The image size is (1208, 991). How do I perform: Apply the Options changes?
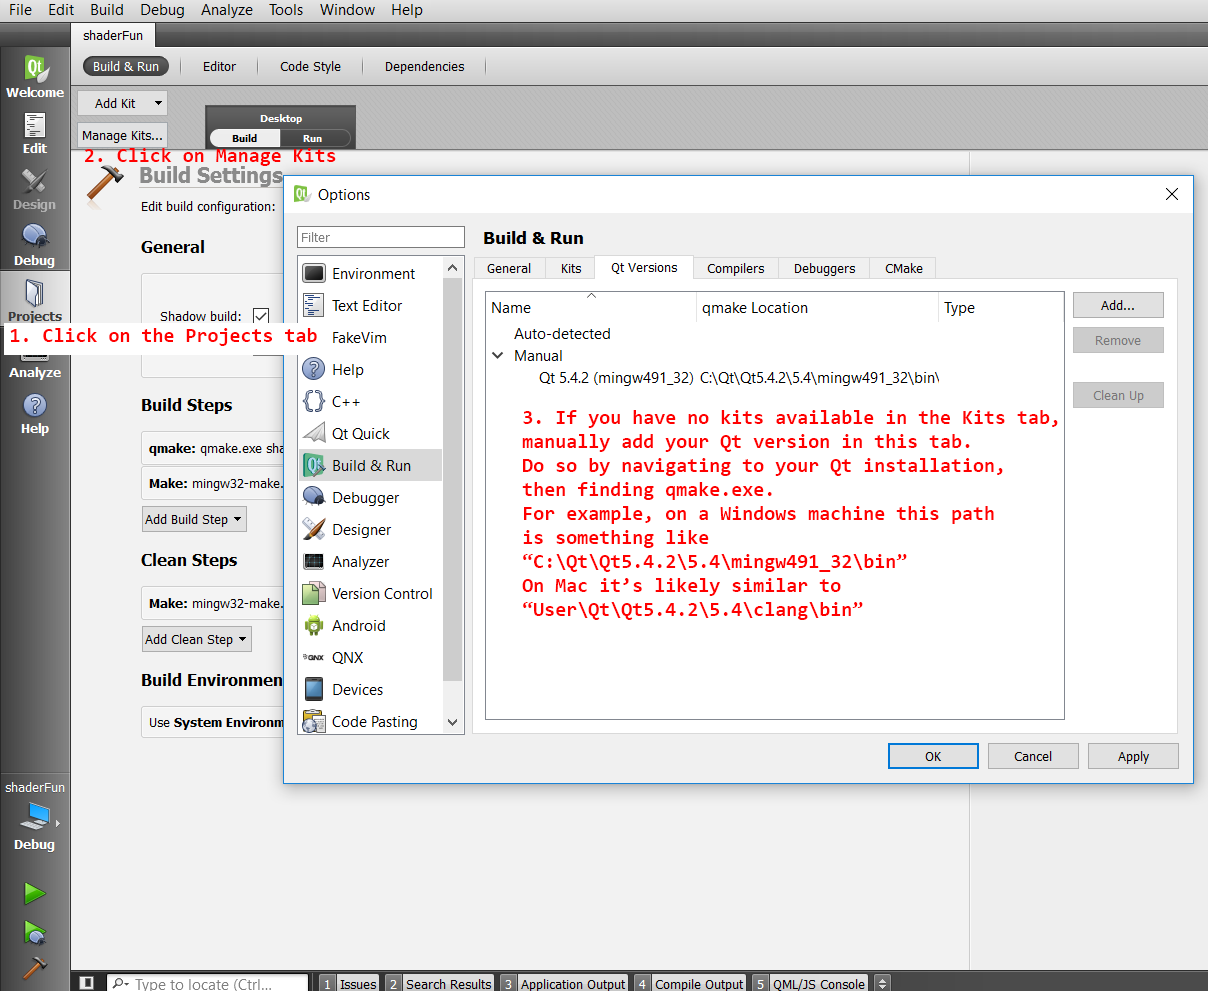[x=1133, y=756]
